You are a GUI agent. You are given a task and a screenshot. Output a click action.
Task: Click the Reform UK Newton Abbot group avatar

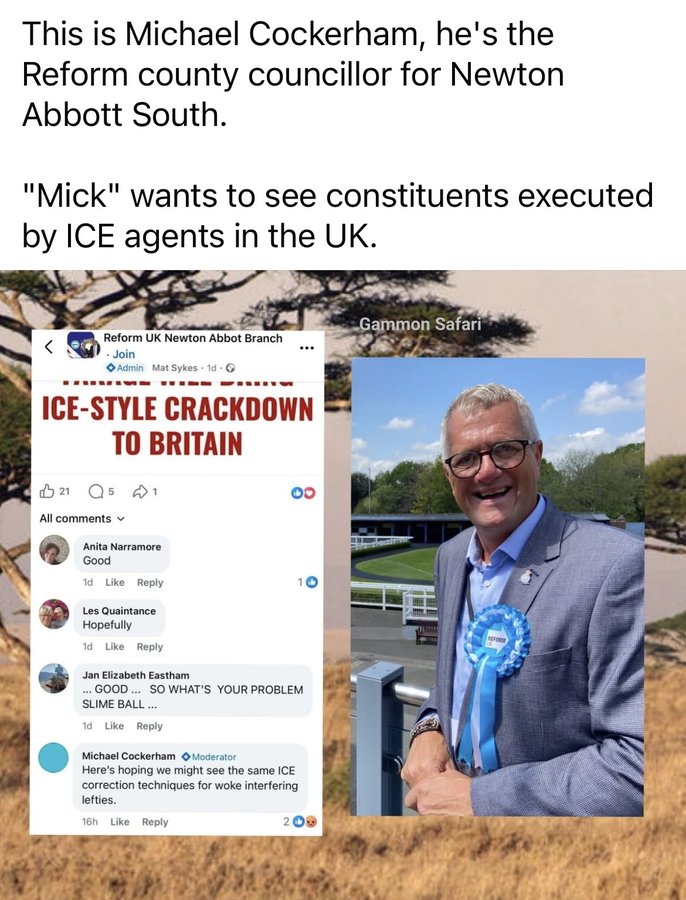[83, 346]
